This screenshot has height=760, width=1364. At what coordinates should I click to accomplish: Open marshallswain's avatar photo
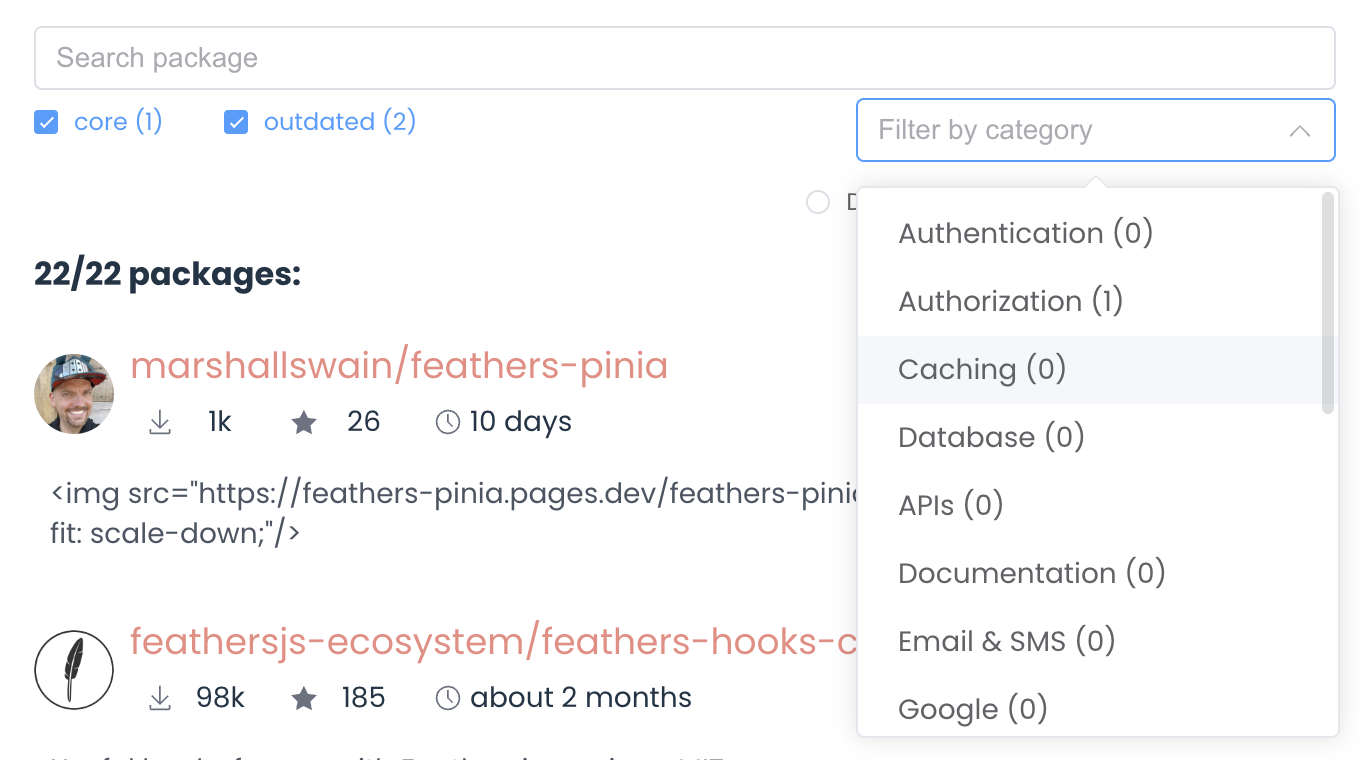(x=74, y=394)
